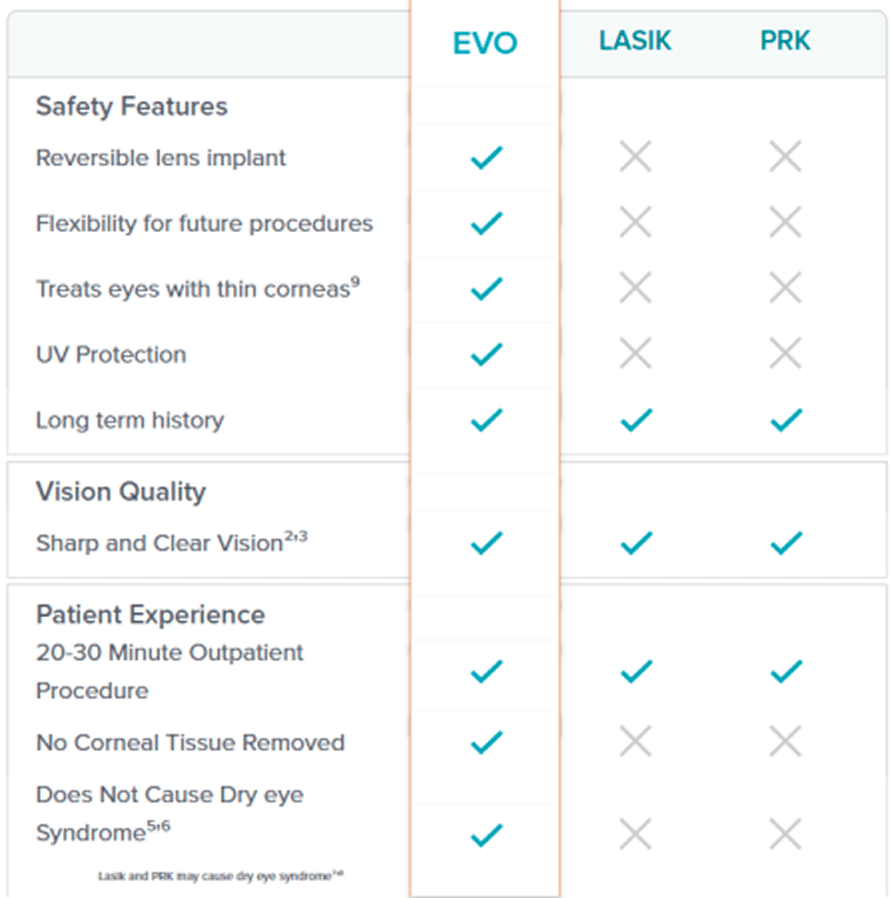Select the PRK column header
The height and width of the screenshot is (898, 890).
point(784,42)
